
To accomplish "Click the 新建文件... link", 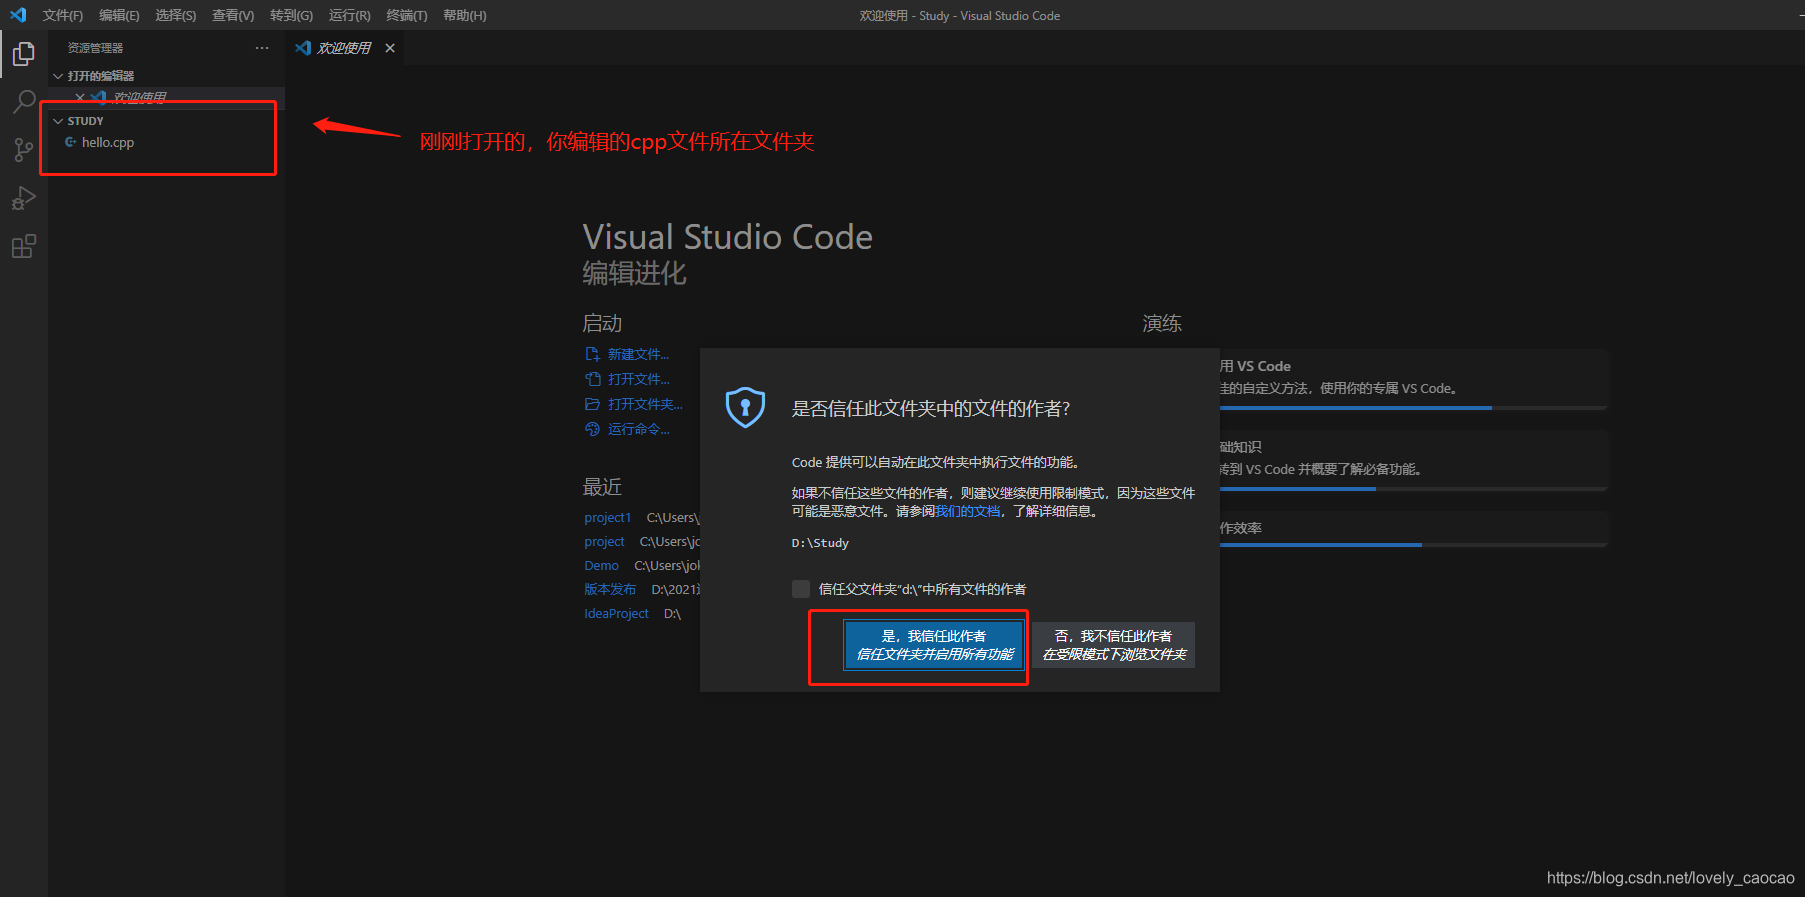I will pyautogui.click(x=638, y=354).
